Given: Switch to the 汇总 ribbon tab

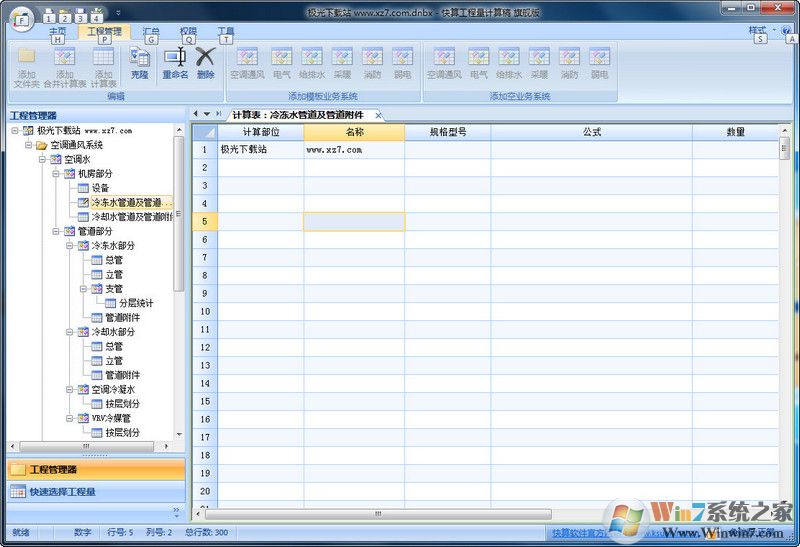Looking at the screenshot, I should [151, 31].
